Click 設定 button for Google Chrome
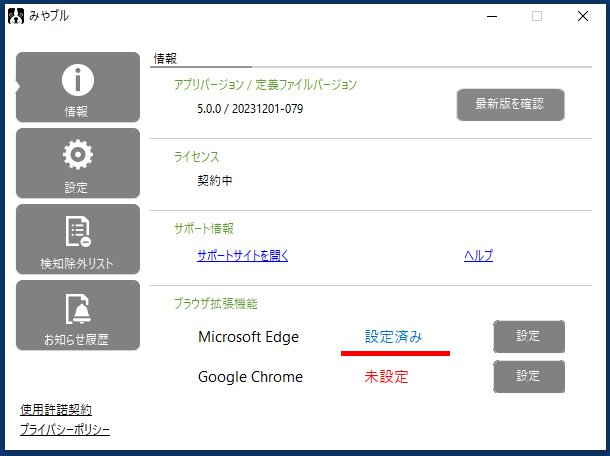Screen dimensions: 610x456 529,376
